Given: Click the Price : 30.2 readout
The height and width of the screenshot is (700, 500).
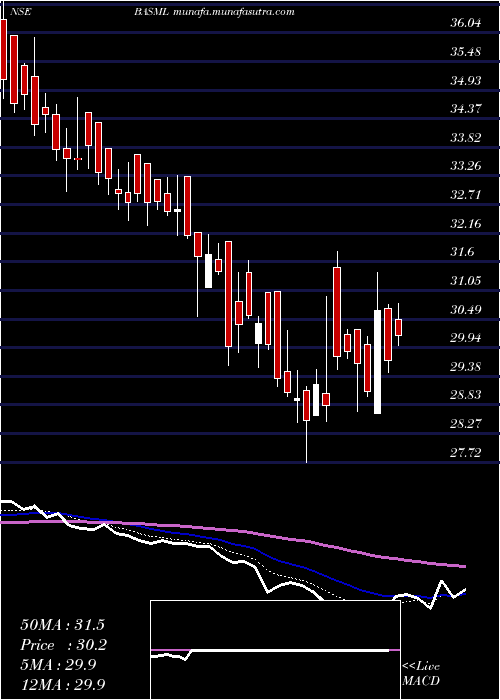Looking at the screenshot, I should pos(64,645).
